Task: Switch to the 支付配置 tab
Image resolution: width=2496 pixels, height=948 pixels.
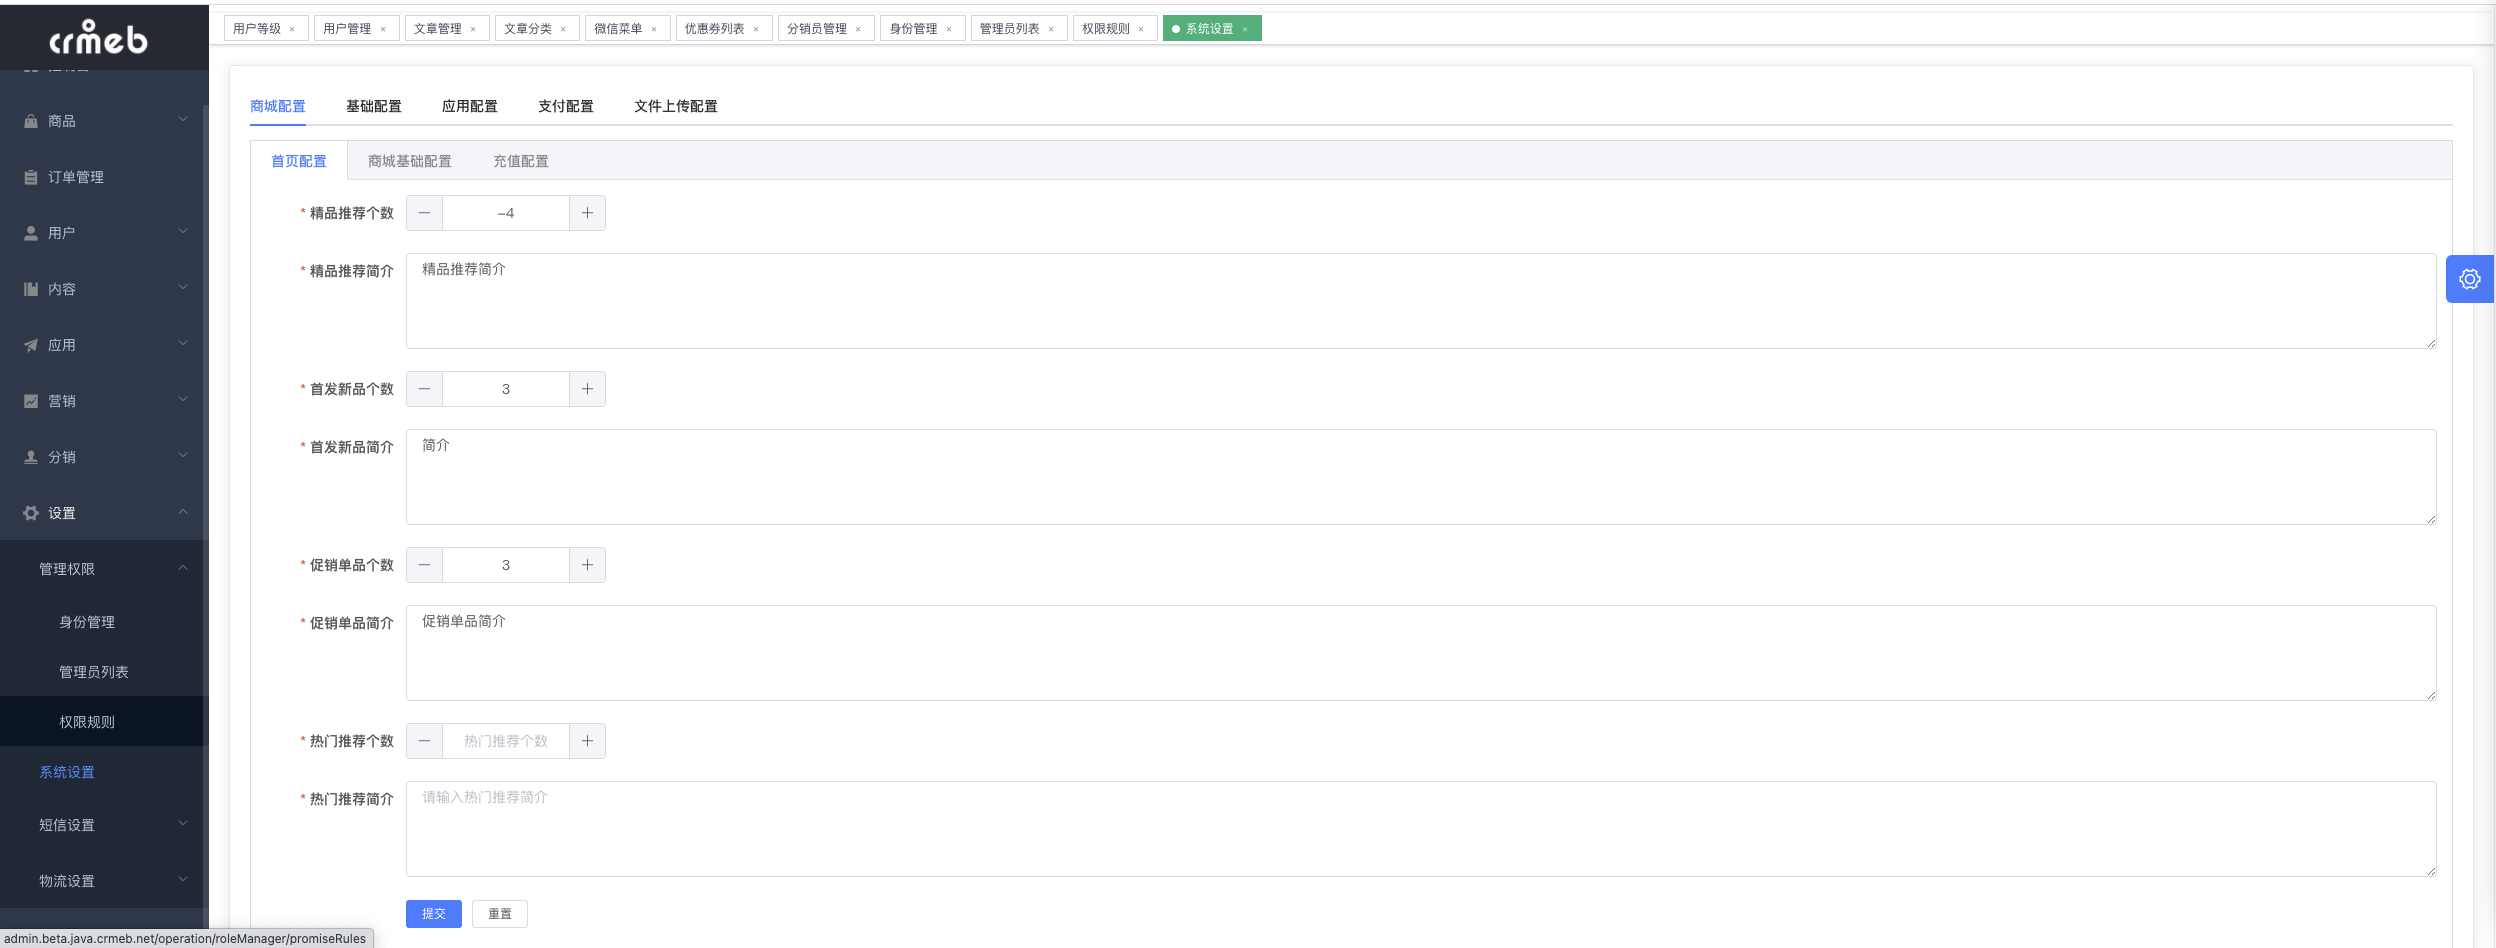Action: [x=566, y=106]
